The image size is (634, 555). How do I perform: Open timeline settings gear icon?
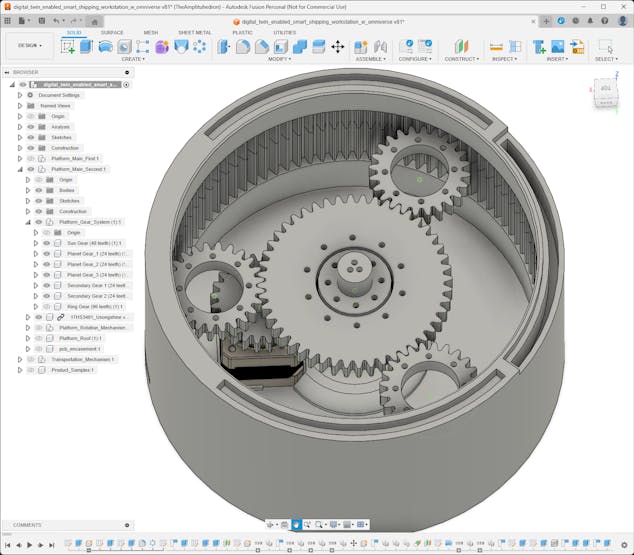coord(625,545)
